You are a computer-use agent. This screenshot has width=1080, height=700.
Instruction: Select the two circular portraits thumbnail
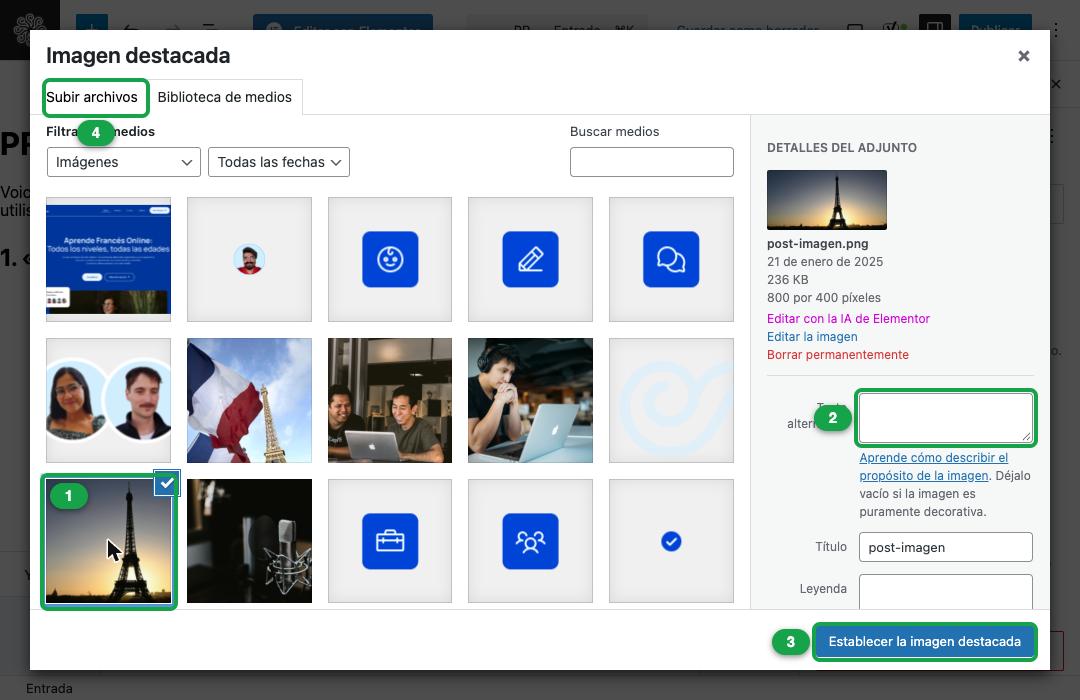point(108,400)
